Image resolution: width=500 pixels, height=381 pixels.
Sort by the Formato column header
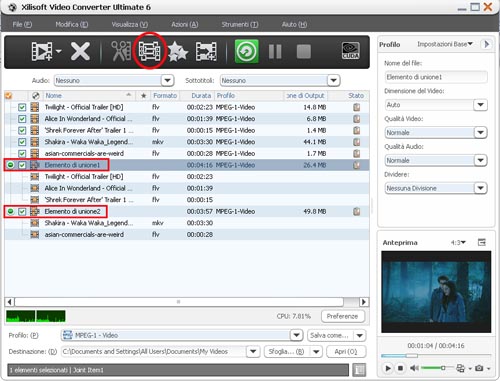165,96
